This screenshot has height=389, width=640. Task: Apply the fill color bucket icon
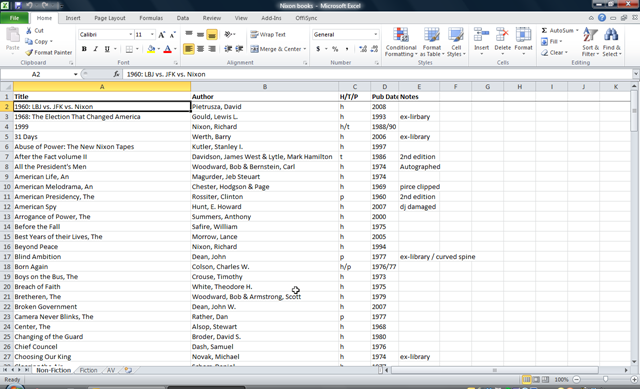(x=151, y=49)
